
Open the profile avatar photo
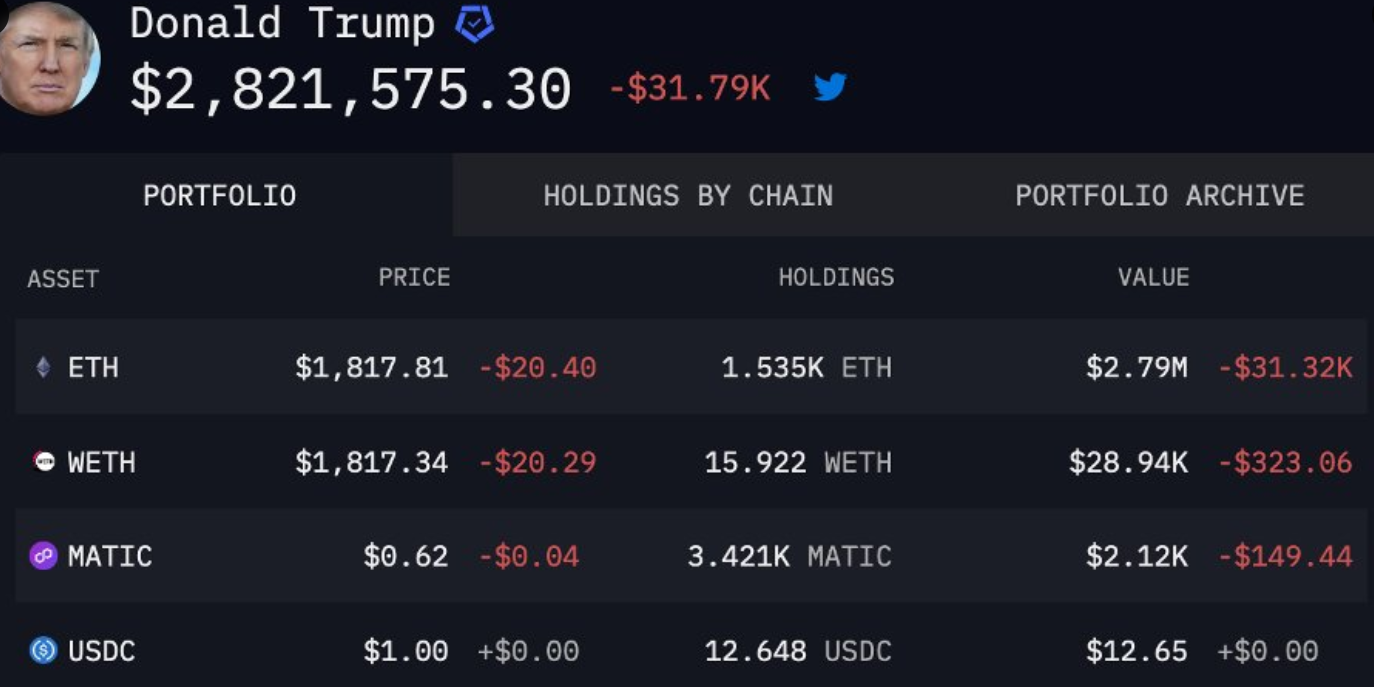[47, 58]
